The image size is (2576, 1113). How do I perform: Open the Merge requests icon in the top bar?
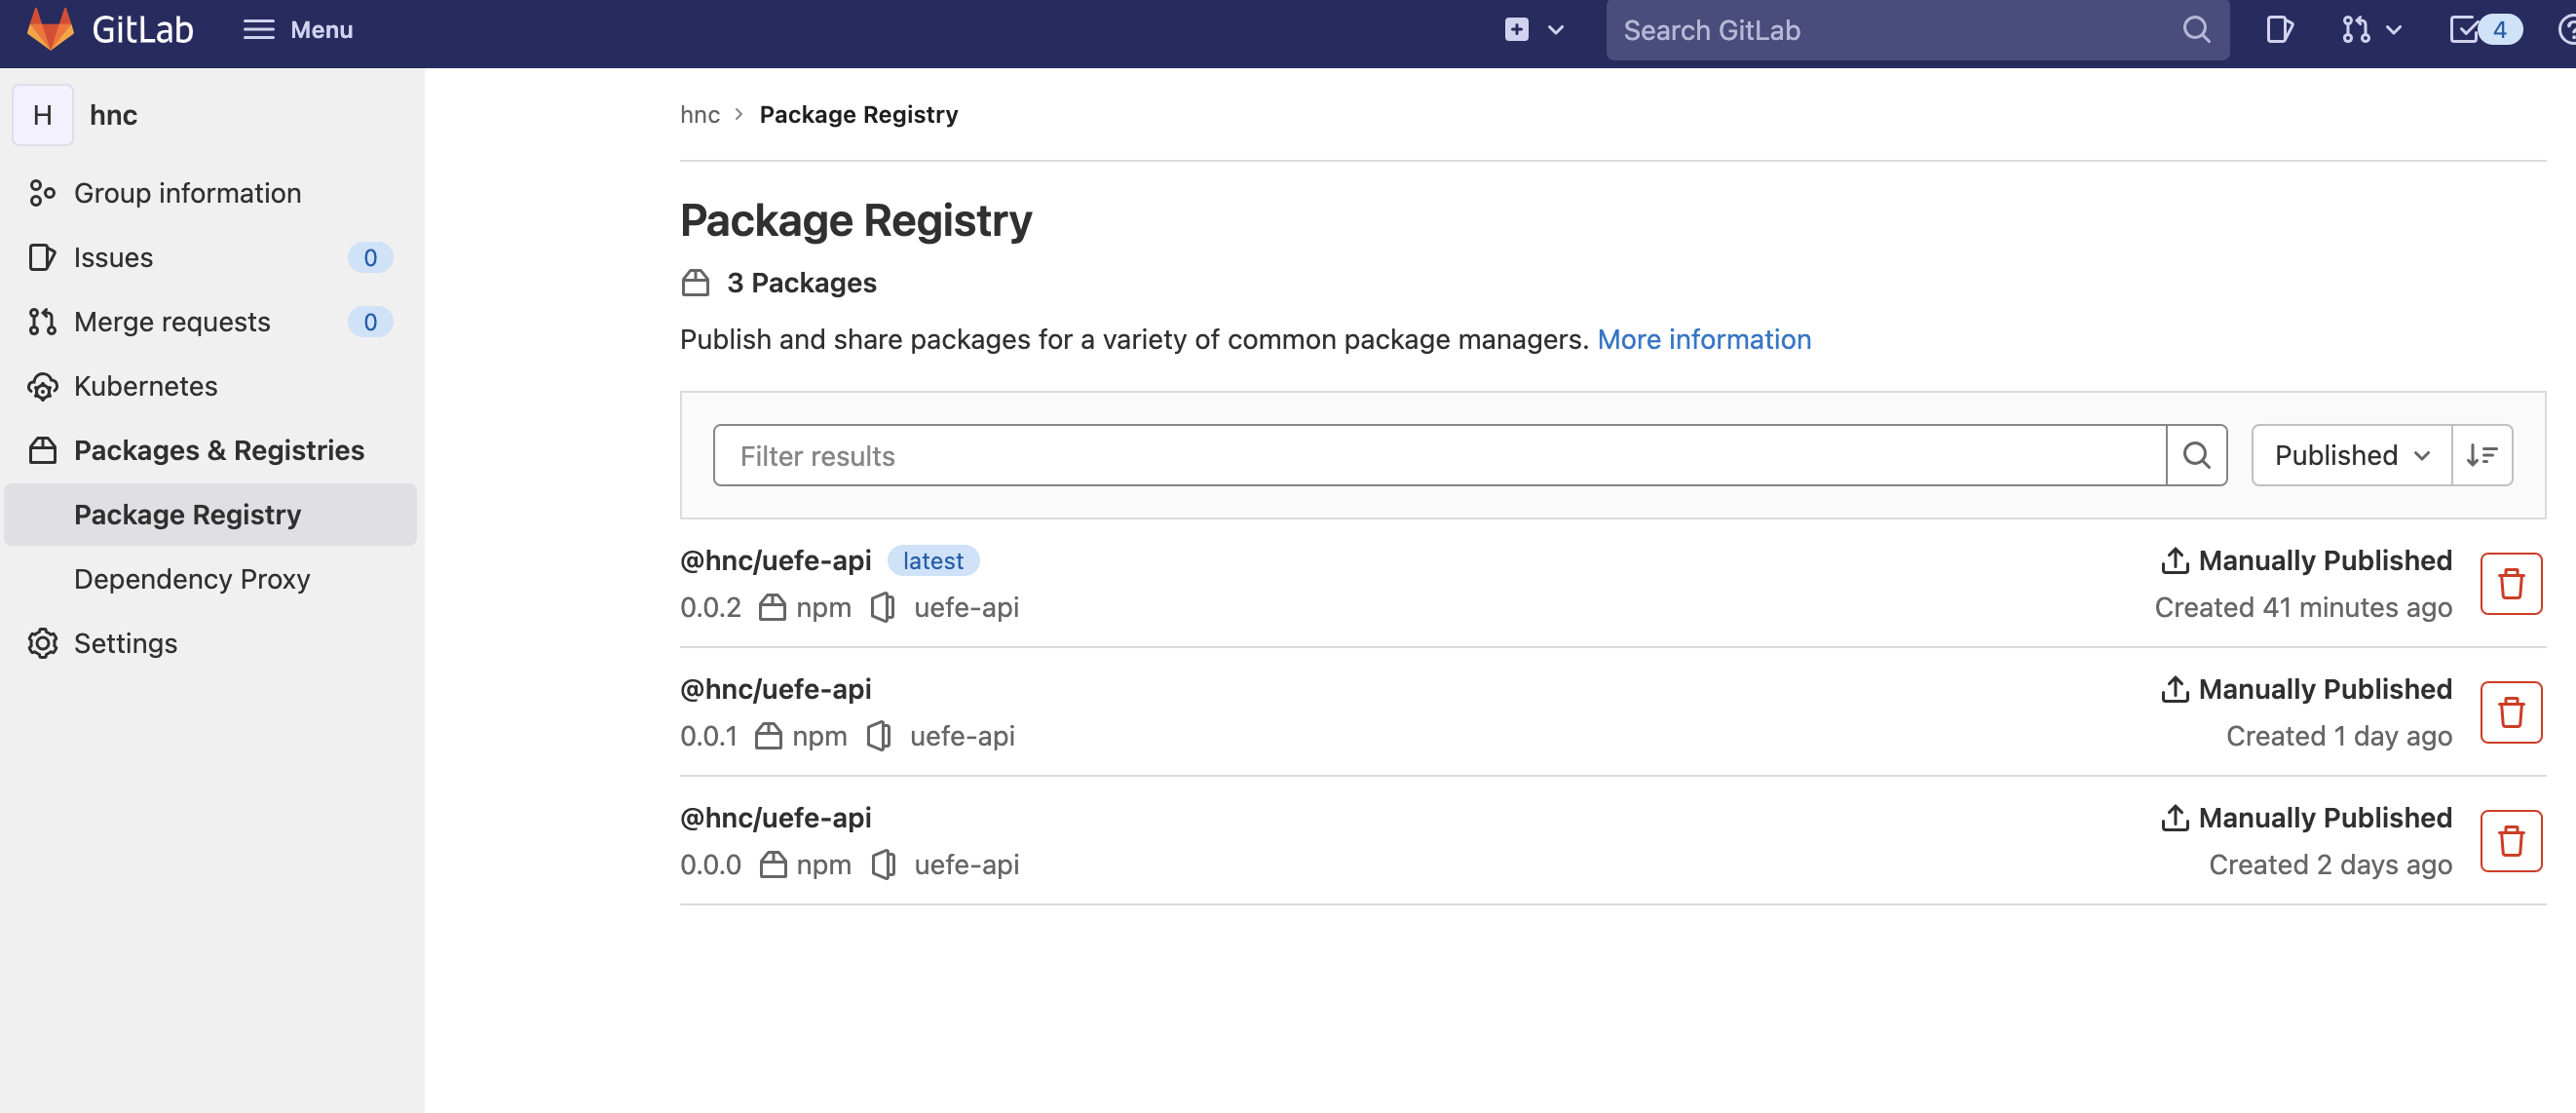[x=2356, y=30]
